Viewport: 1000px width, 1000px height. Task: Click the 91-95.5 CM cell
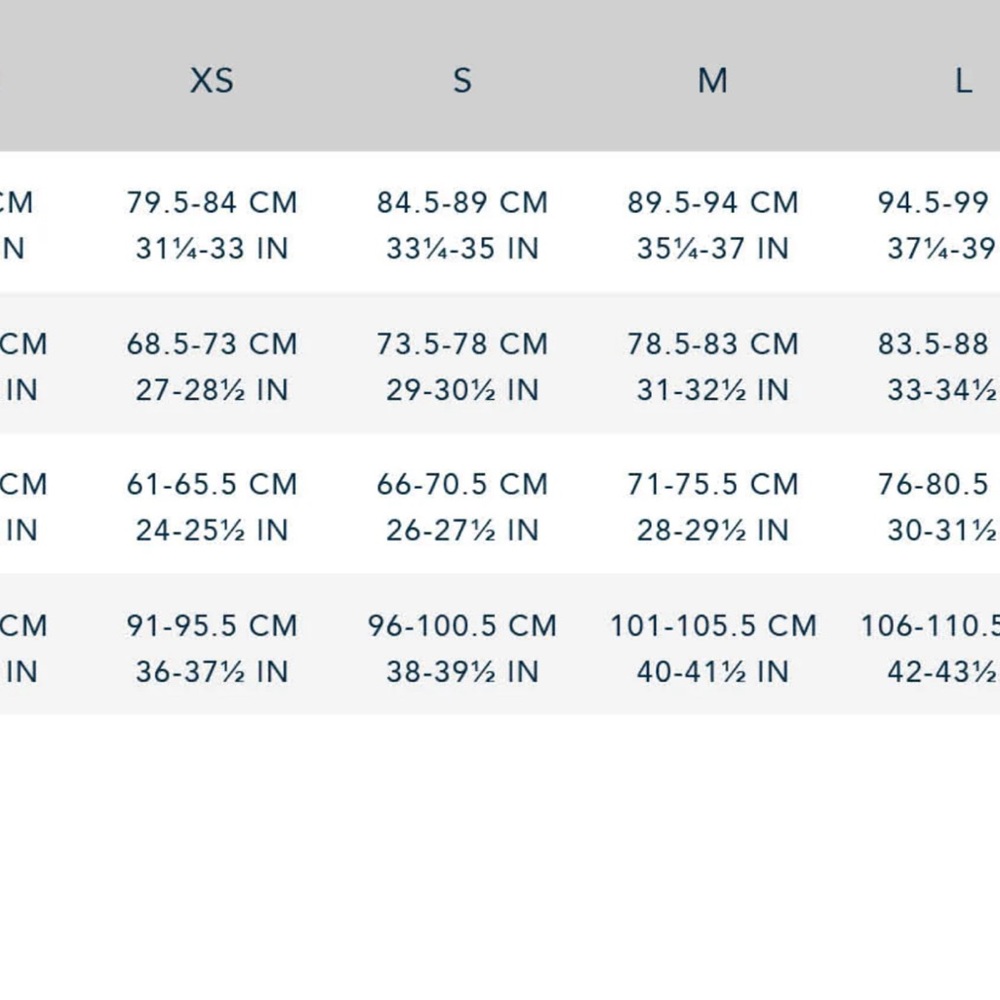pyautogui.click(x=212, y=626)
